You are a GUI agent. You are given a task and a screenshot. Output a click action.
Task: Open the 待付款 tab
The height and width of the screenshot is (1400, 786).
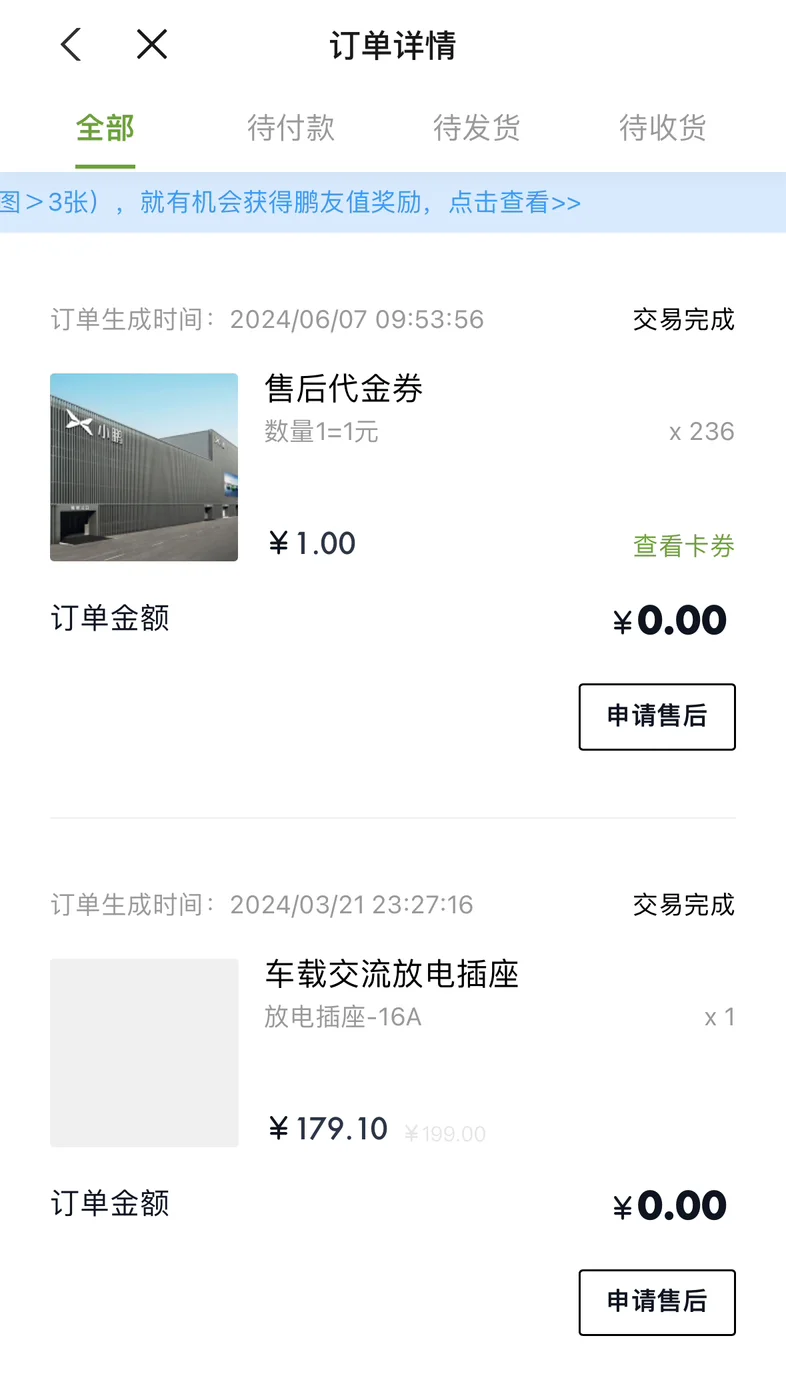(x=291, y=128)
